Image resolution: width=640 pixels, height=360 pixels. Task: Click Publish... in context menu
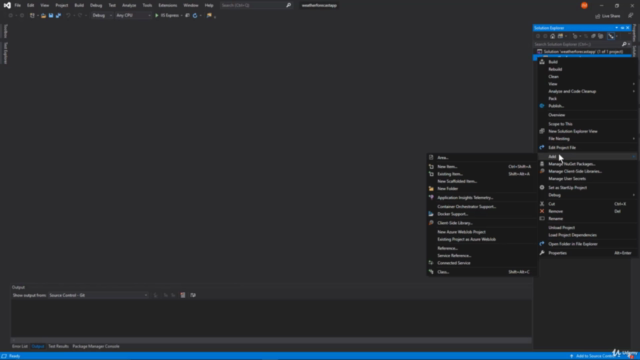[587, 106]
